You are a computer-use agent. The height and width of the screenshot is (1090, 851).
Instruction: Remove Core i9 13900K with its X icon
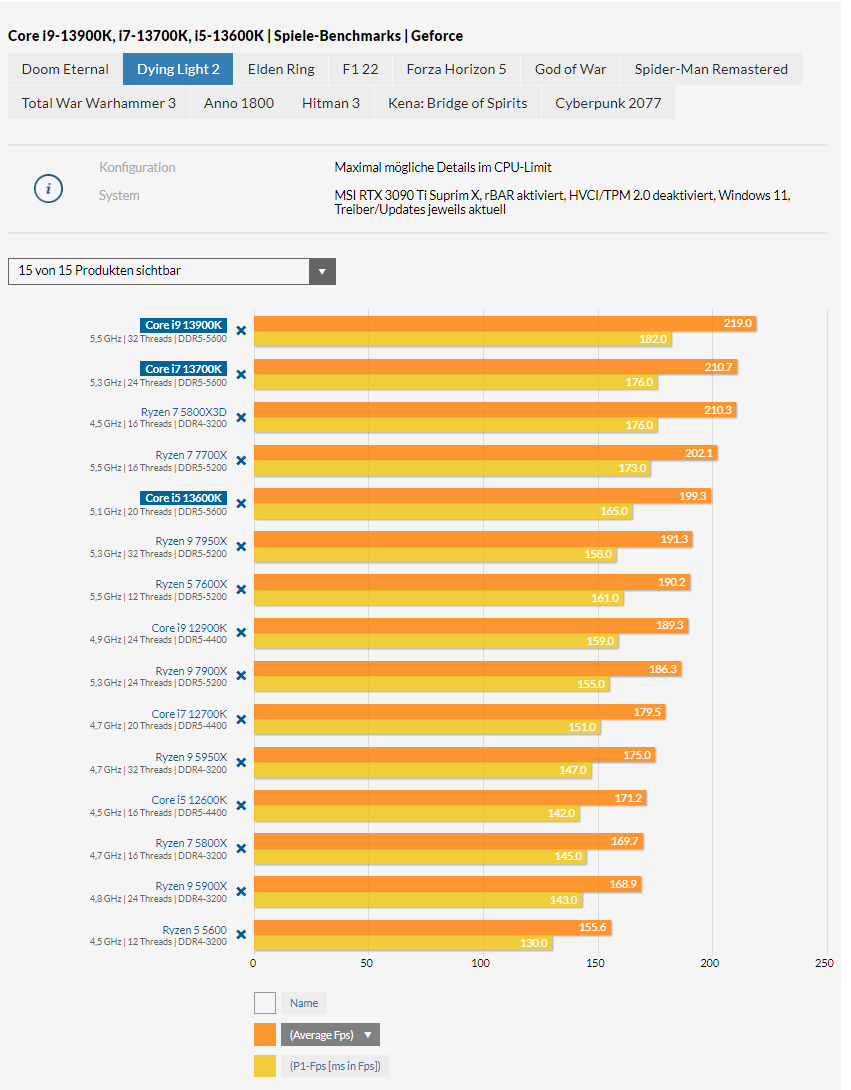coord(241,331)
